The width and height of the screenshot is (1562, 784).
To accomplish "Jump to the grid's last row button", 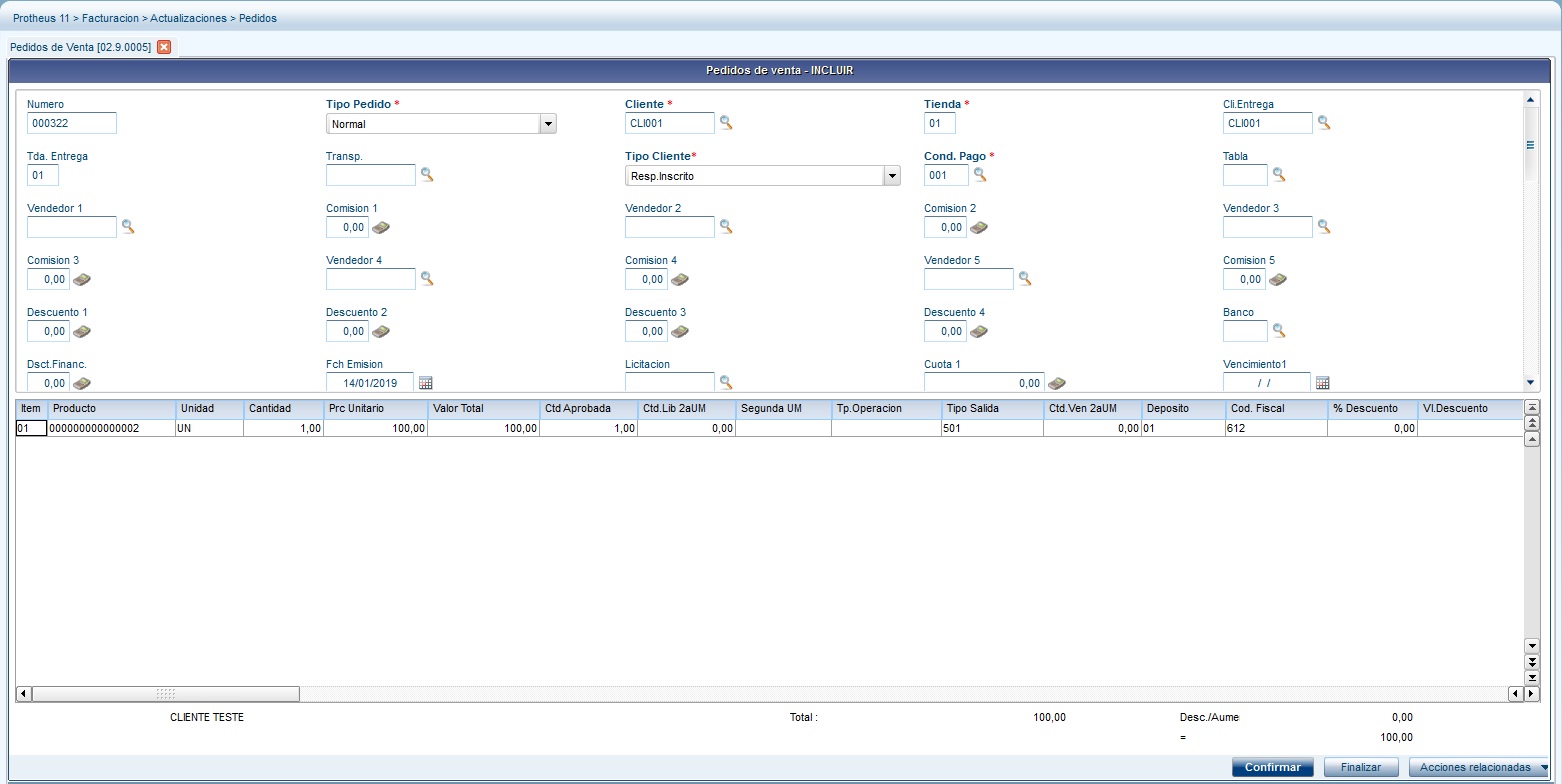I will coord(1531,678).
